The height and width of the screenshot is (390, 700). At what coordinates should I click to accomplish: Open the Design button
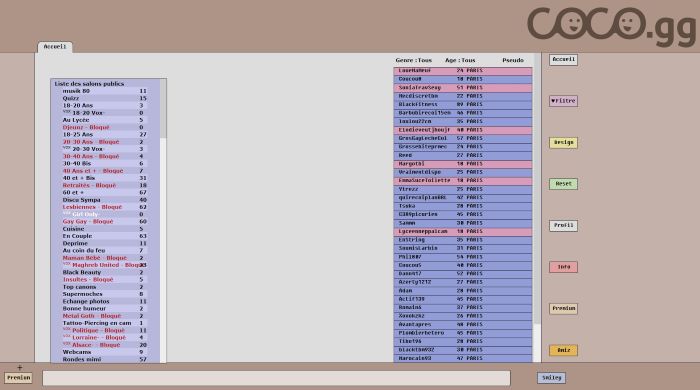[x=563, y=142]
